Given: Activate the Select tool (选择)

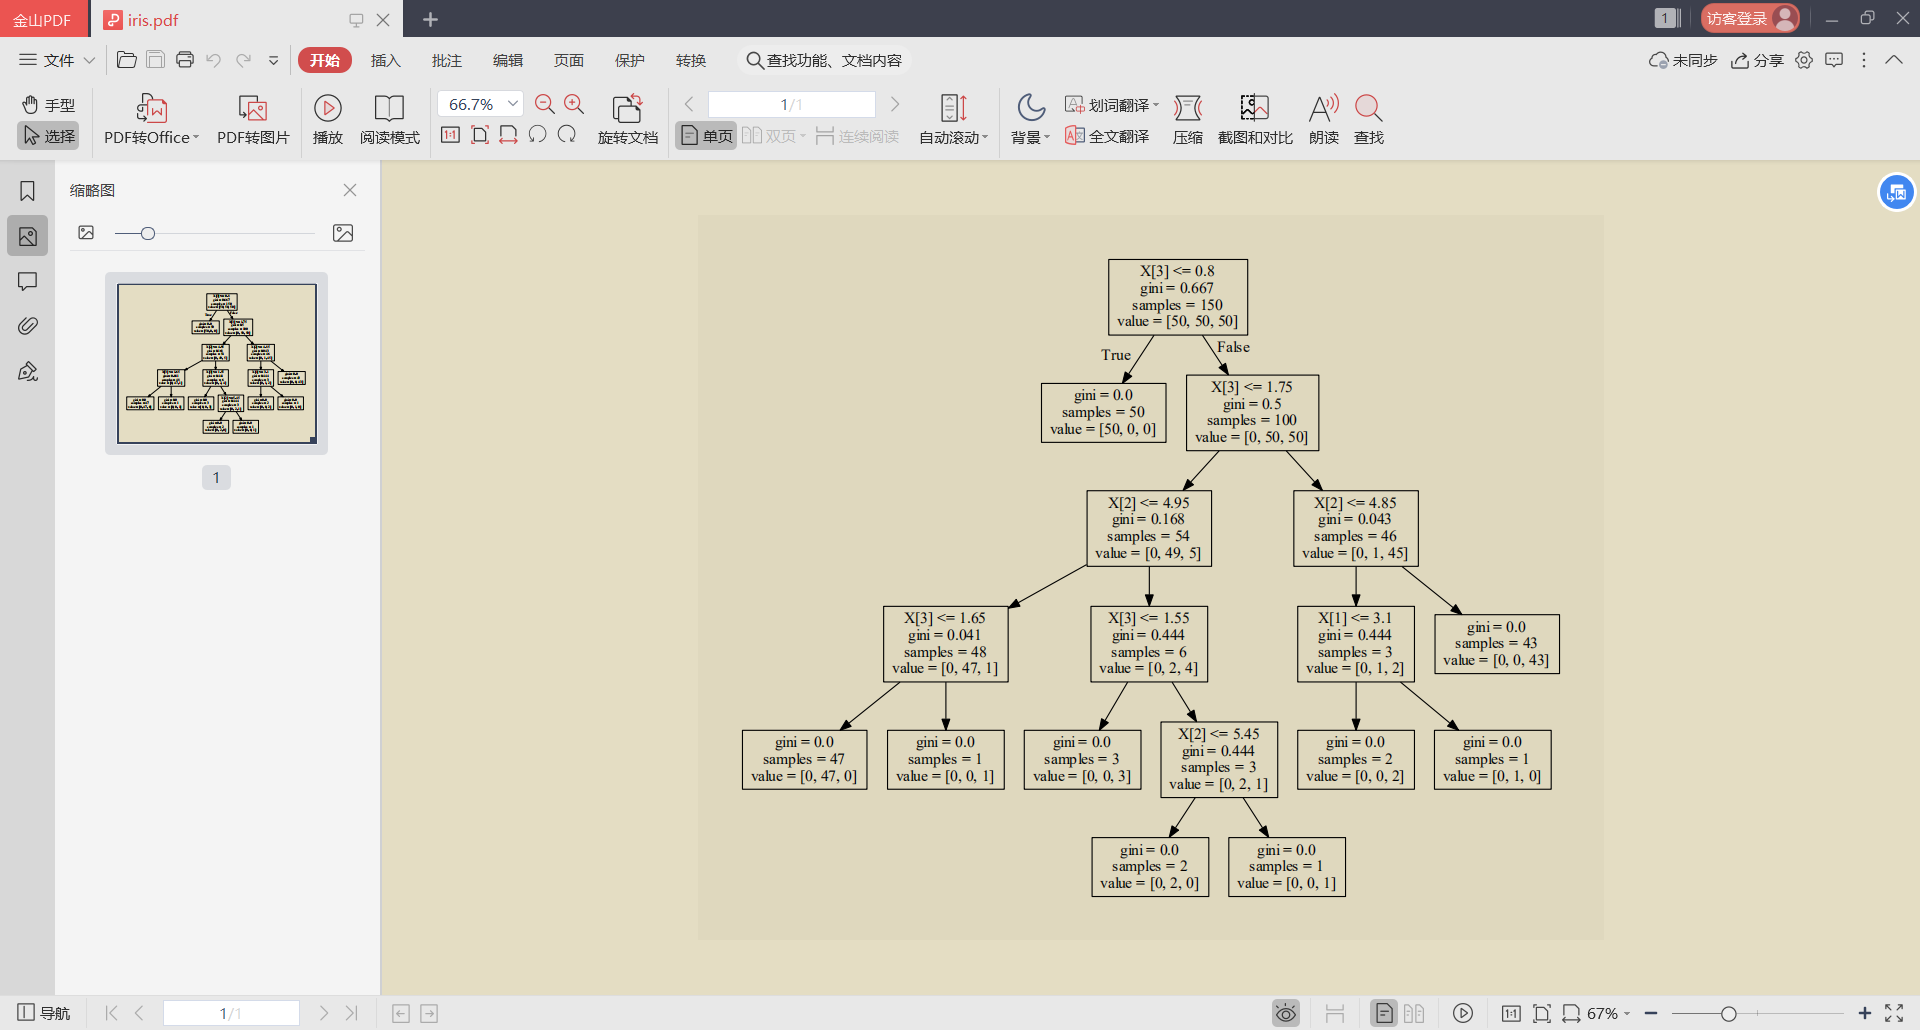Looking at the screenshot, I should point(48,136).
